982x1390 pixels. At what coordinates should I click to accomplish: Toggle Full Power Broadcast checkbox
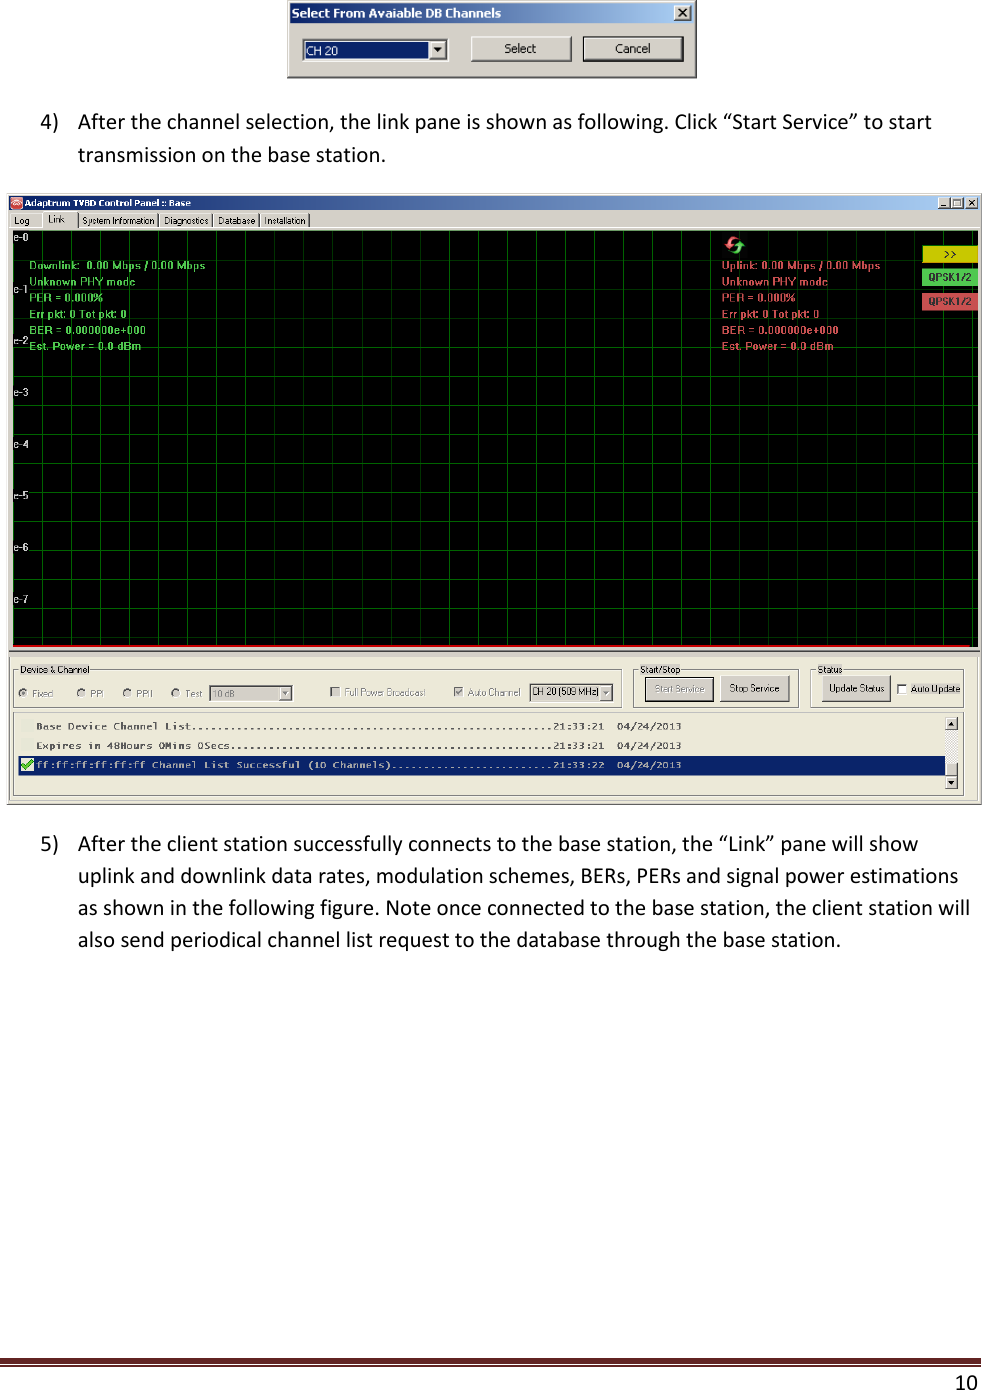pos(335,692)
